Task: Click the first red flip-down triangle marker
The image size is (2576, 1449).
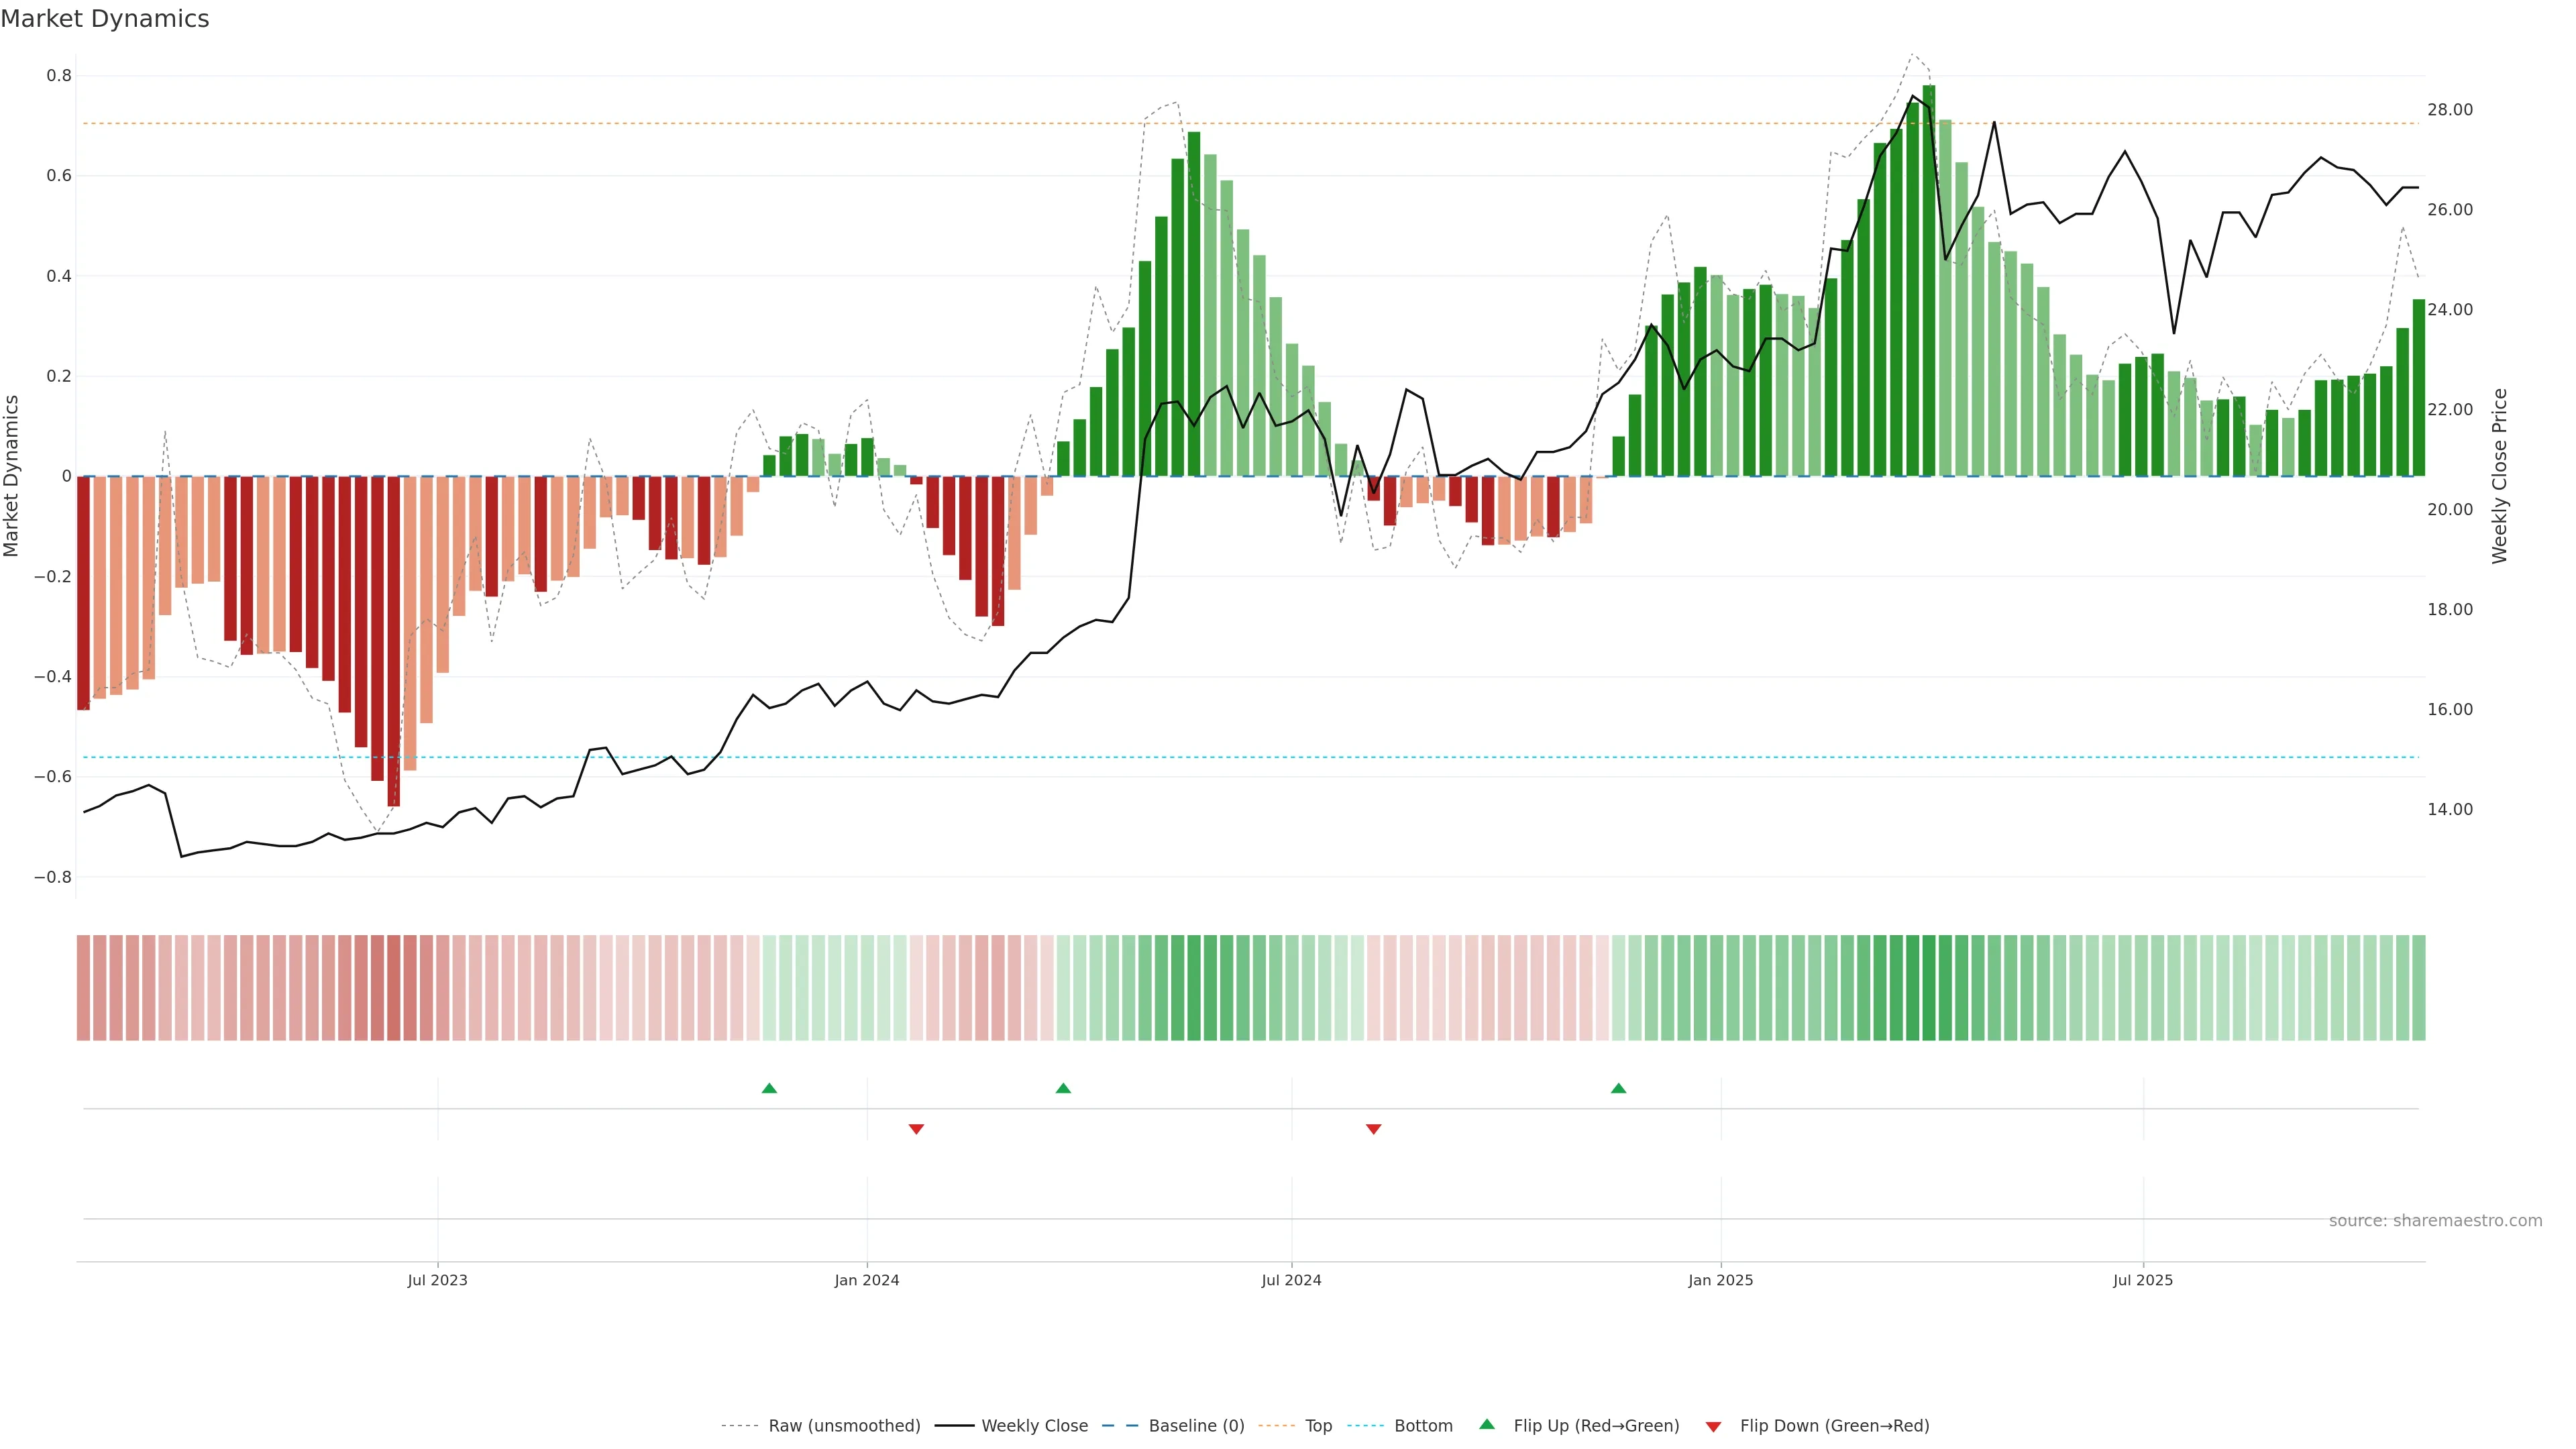Action: tap(916, 1129)
